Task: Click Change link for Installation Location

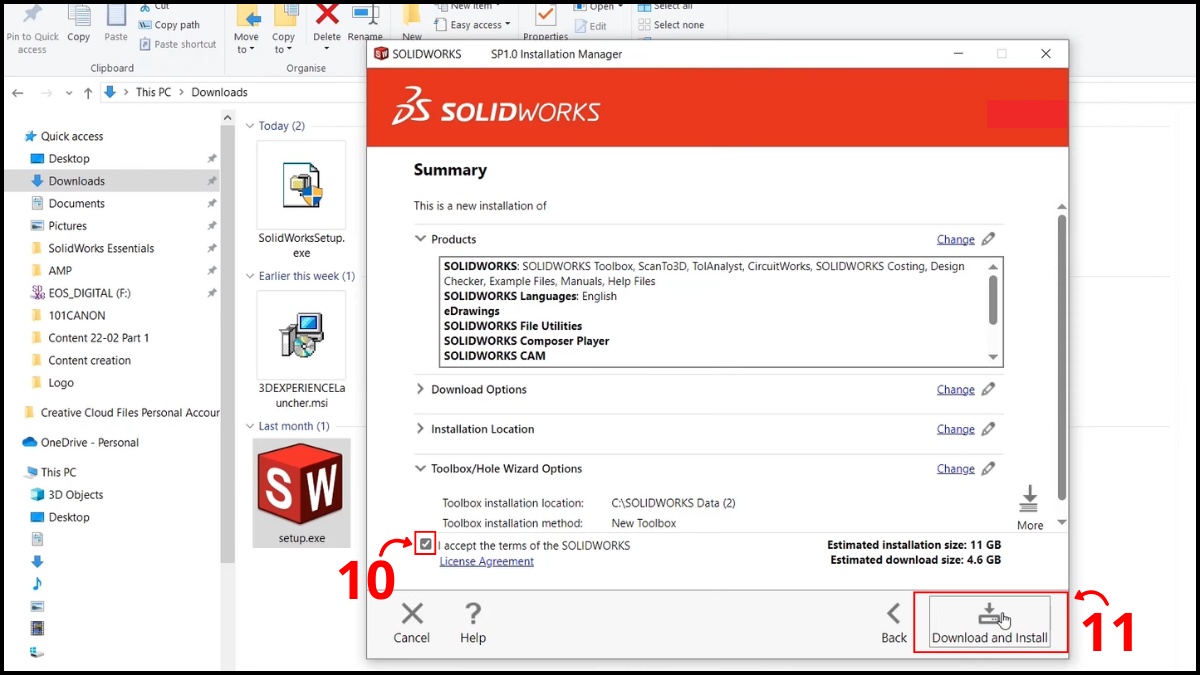Action: click(x=955, y=429)
